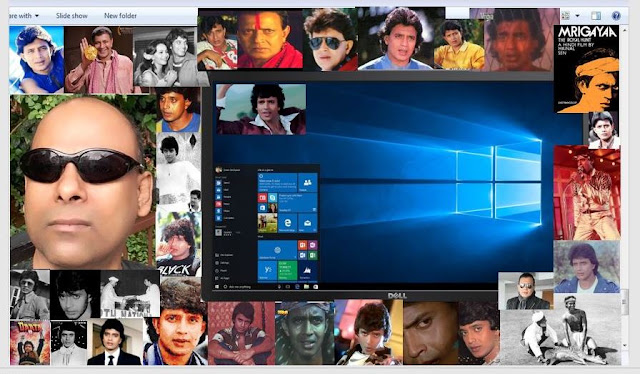Select the man in light blue shirt photo
This screenshot has height=374, width=640.
coord(395,39)
